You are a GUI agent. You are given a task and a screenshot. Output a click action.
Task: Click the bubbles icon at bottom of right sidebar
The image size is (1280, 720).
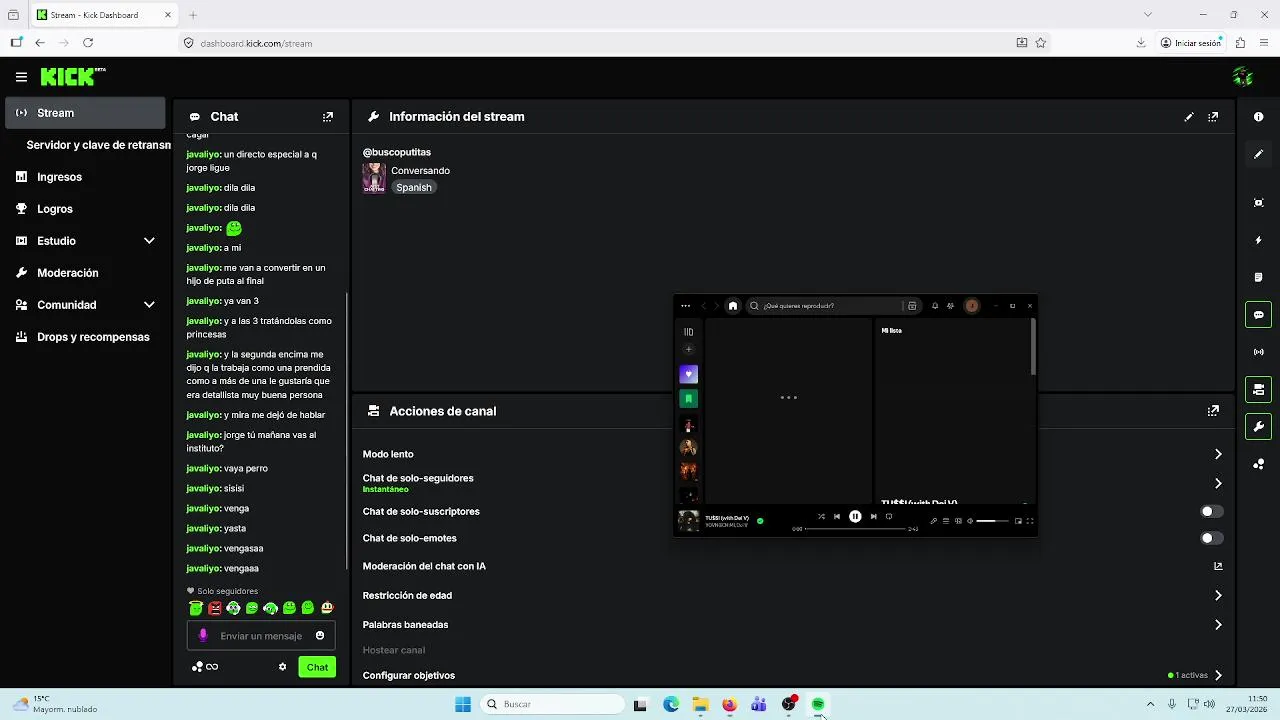click(x=1258, y=464)
